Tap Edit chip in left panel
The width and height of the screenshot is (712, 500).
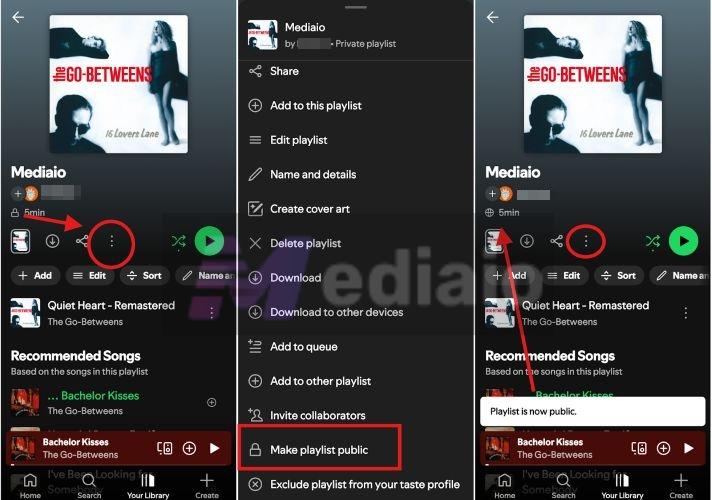90,276
